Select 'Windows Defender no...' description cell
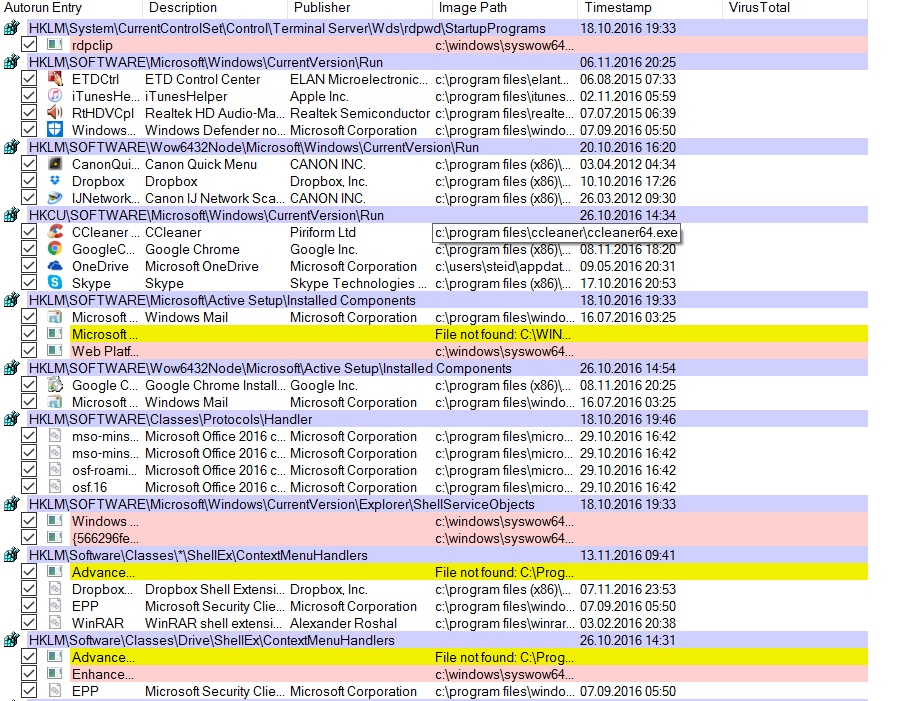This screenshot has width=898, height=701. coord(215,130)
